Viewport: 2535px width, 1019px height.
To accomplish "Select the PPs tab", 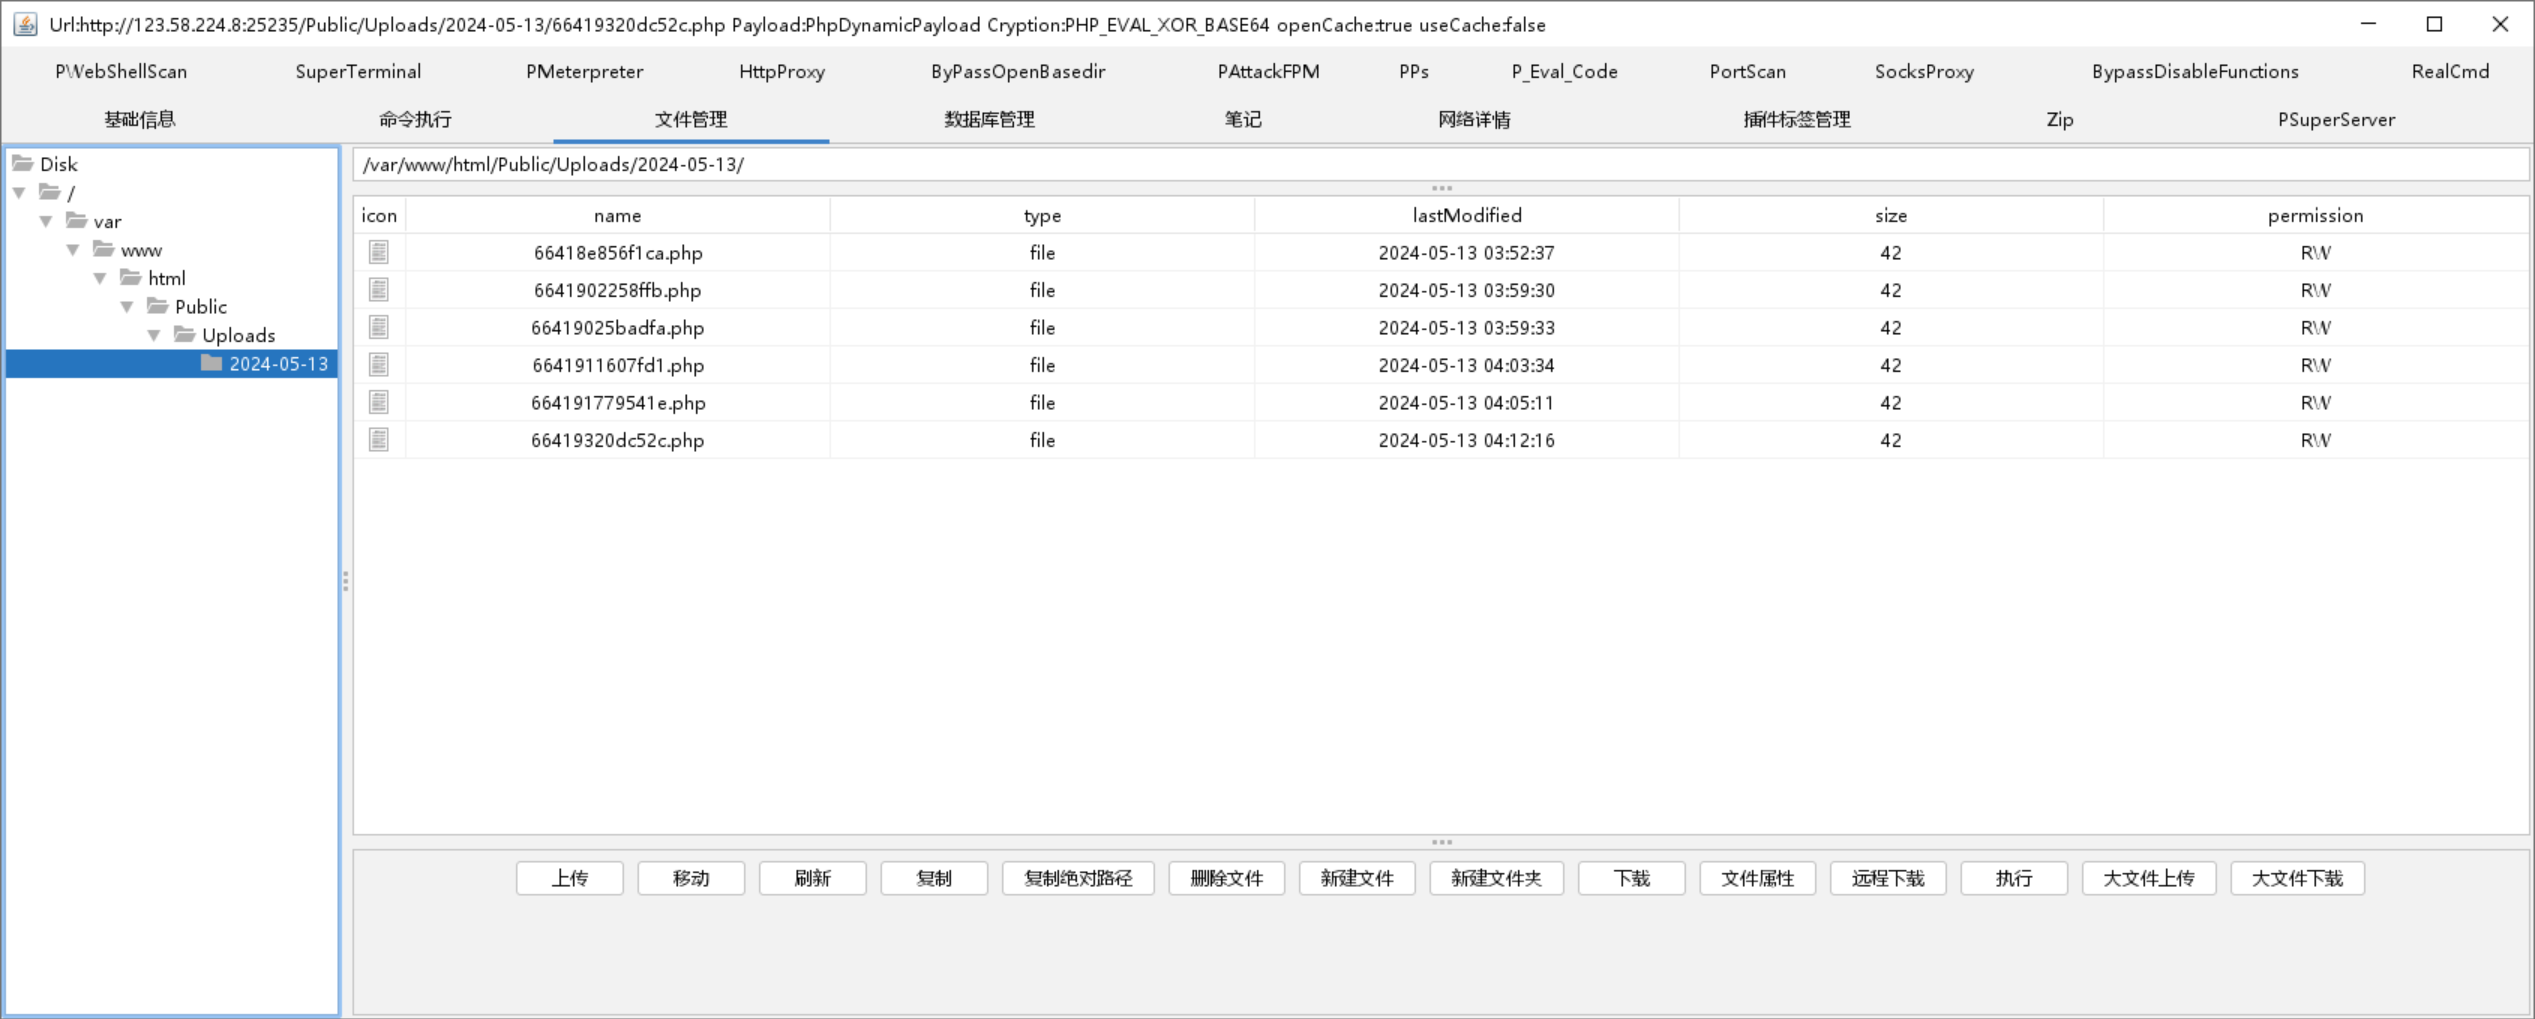I will [1414, 71].
